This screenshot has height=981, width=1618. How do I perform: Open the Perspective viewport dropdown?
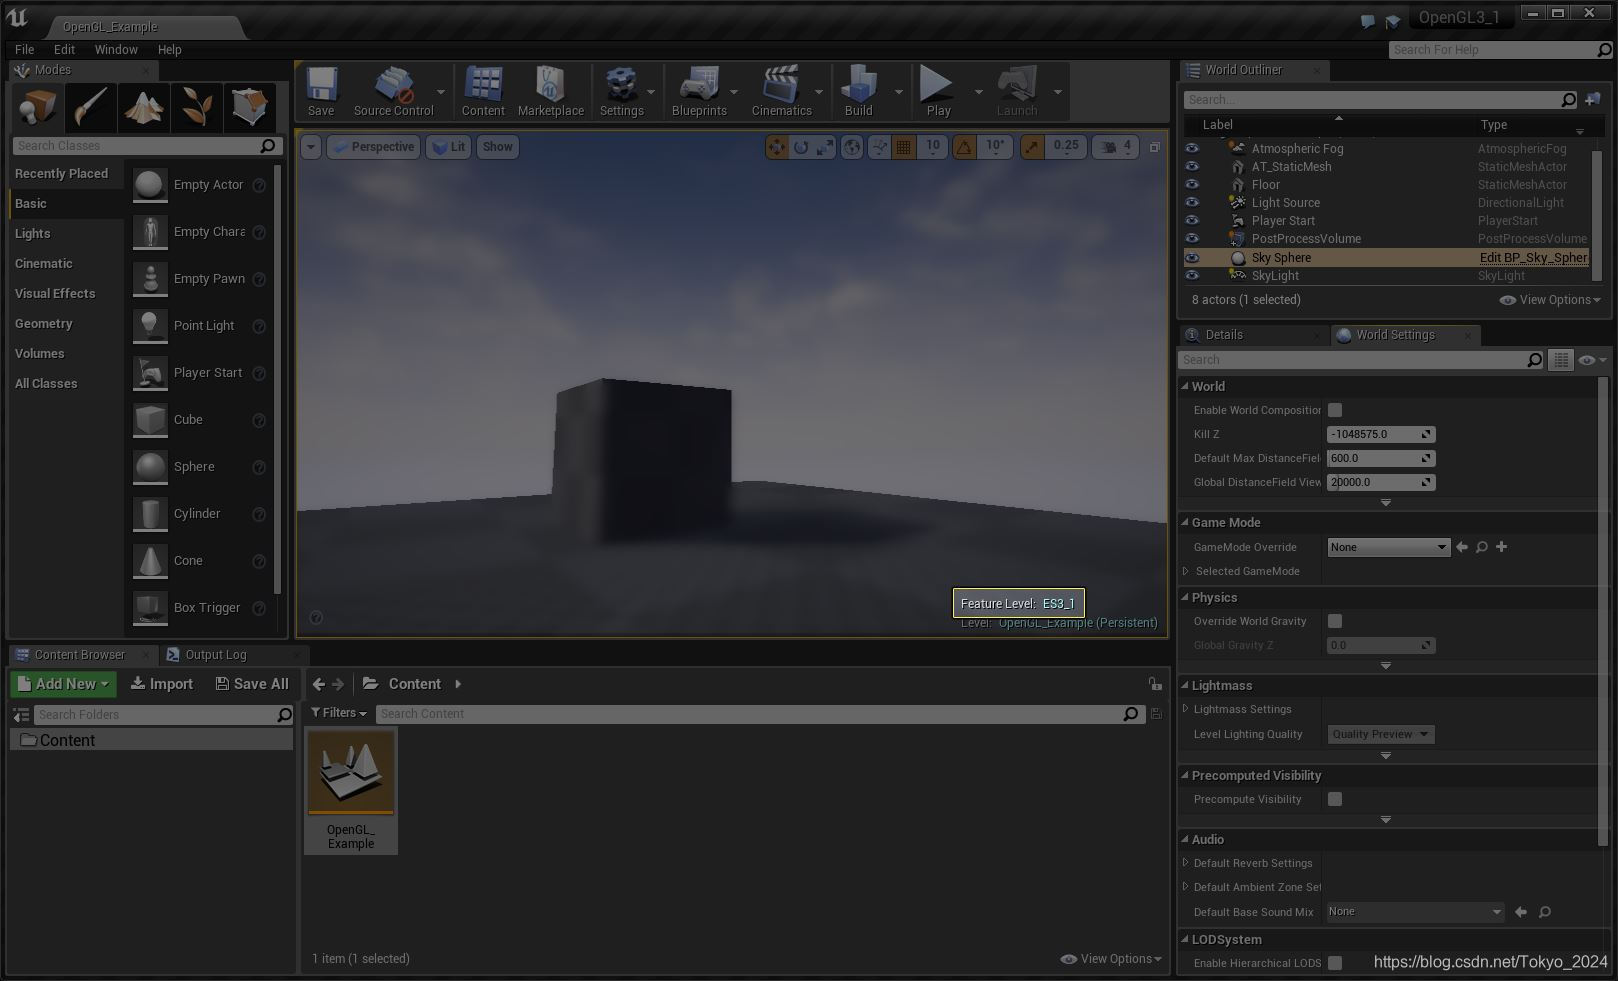click(x=373, y=147)
